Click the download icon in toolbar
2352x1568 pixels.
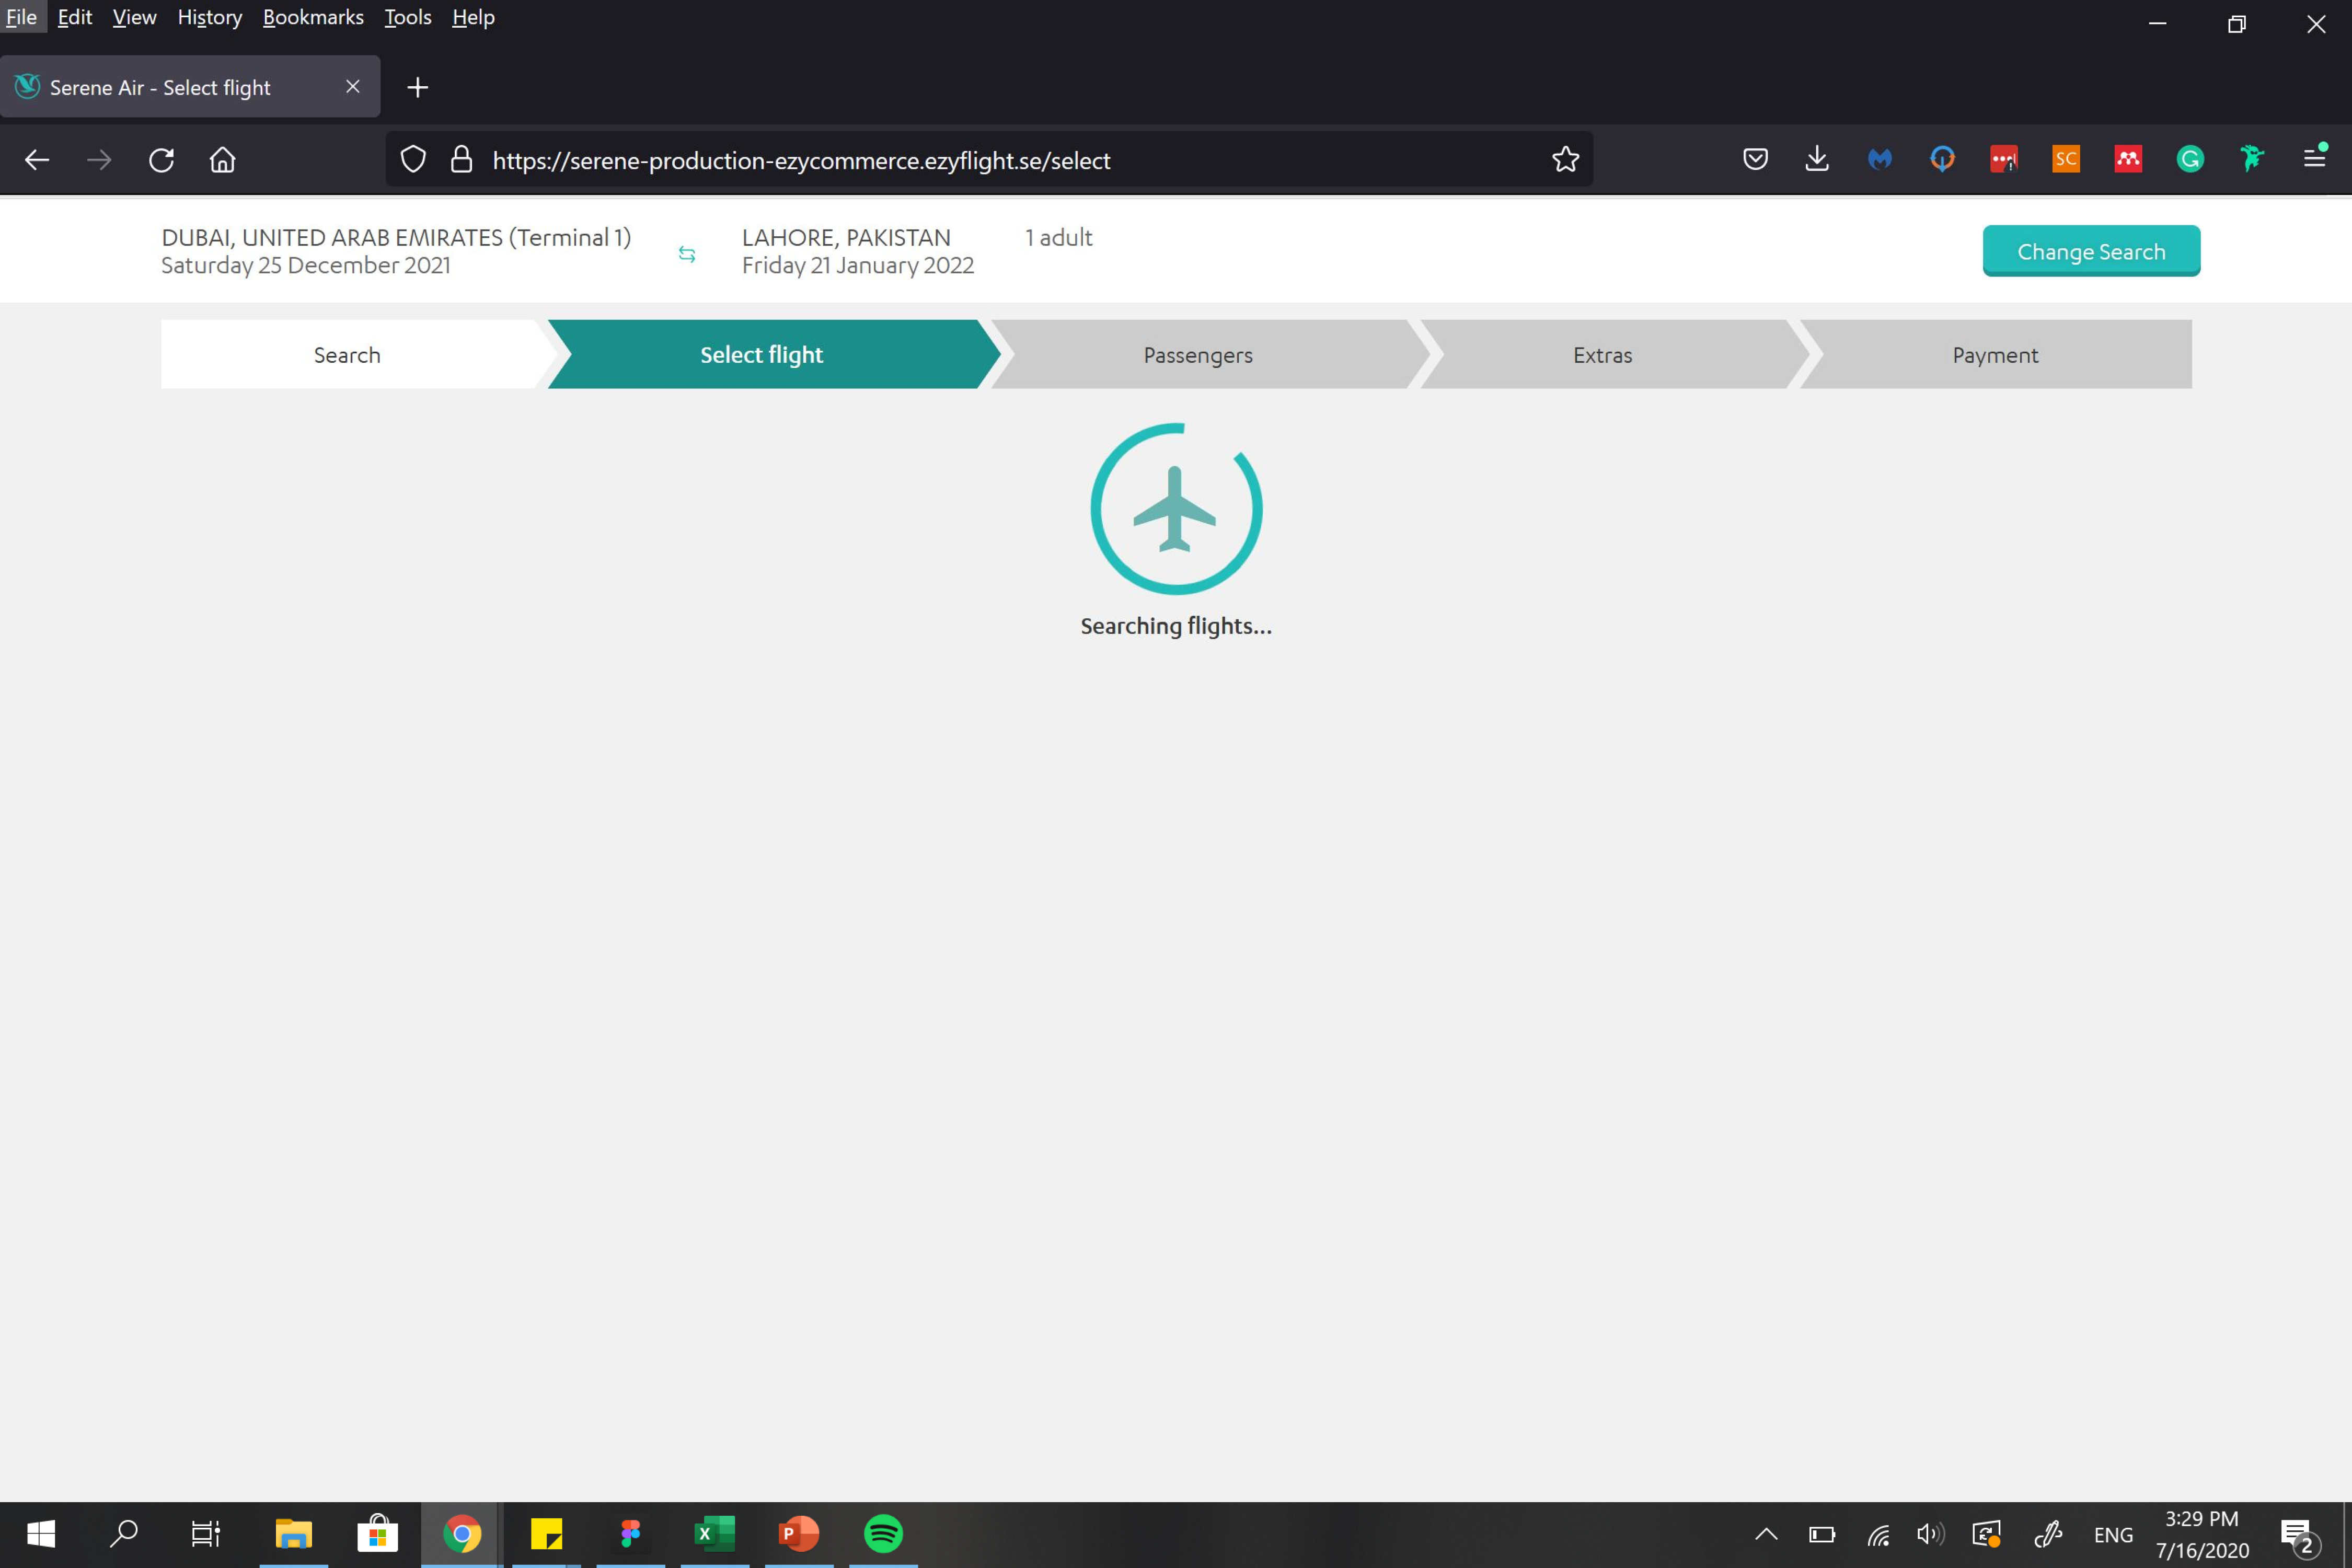click(1816, 159)
